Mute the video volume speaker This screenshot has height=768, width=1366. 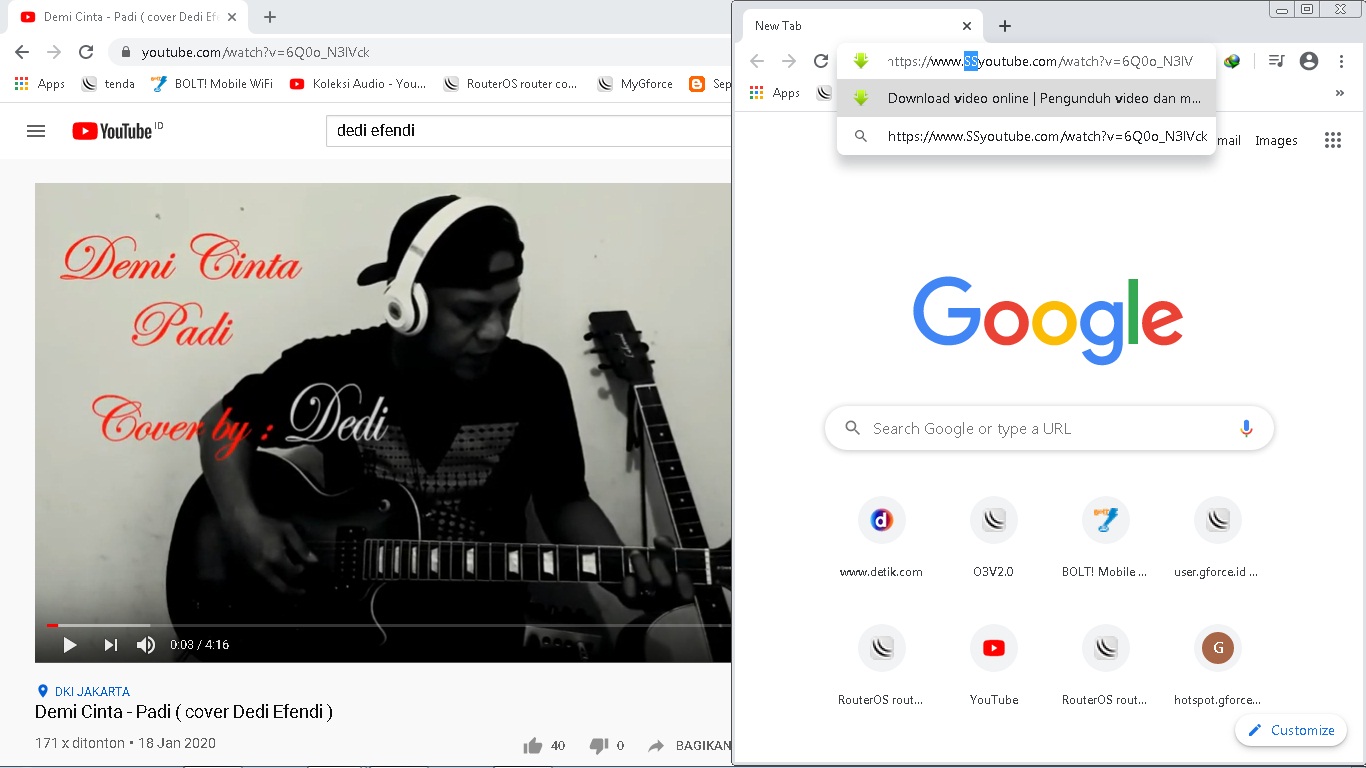pos(146,645)
